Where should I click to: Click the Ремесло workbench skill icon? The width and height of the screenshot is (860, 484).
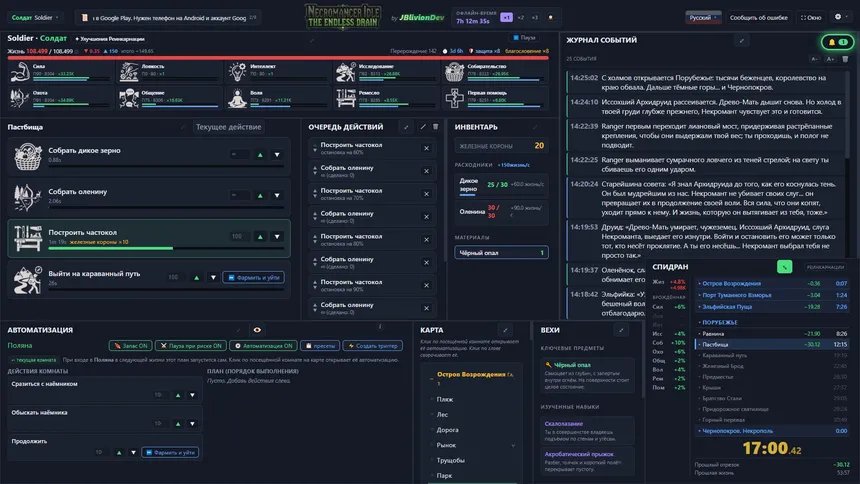point(346,98)
